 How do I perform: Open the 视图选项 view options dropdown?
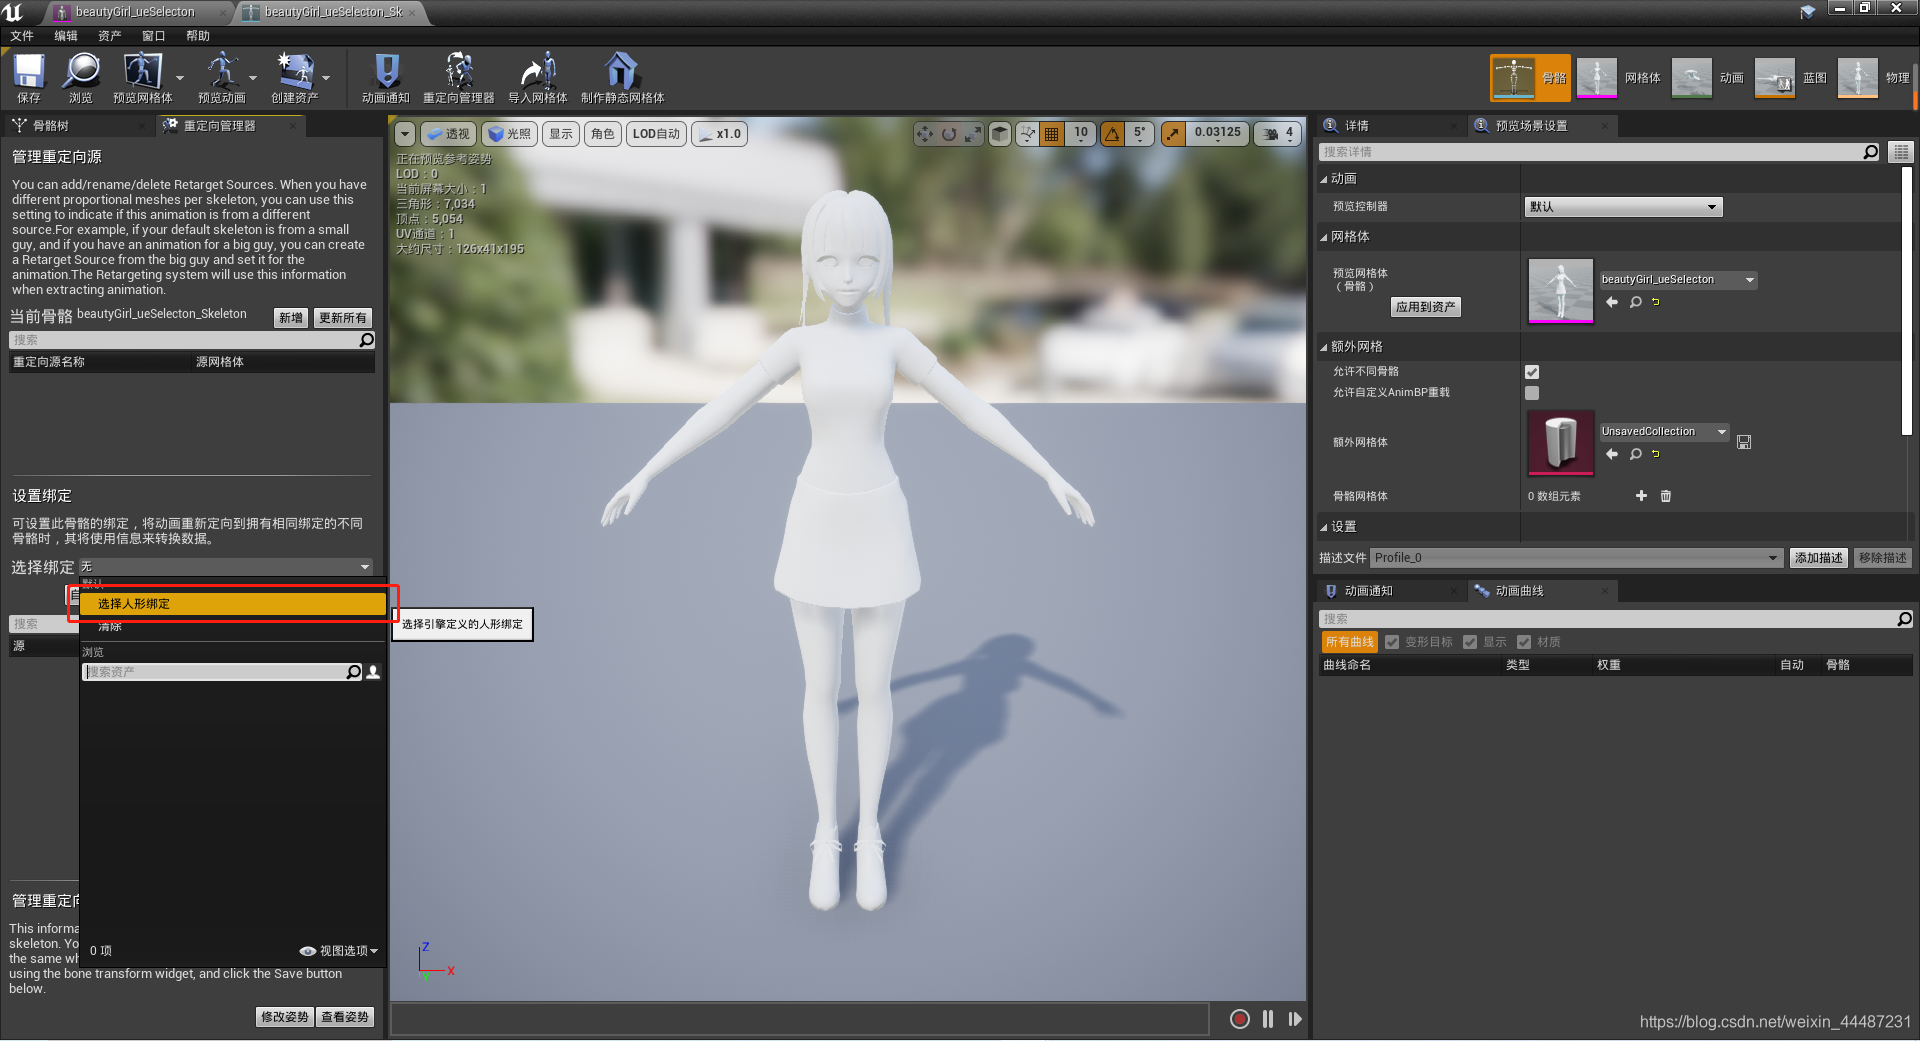[339, 951]
